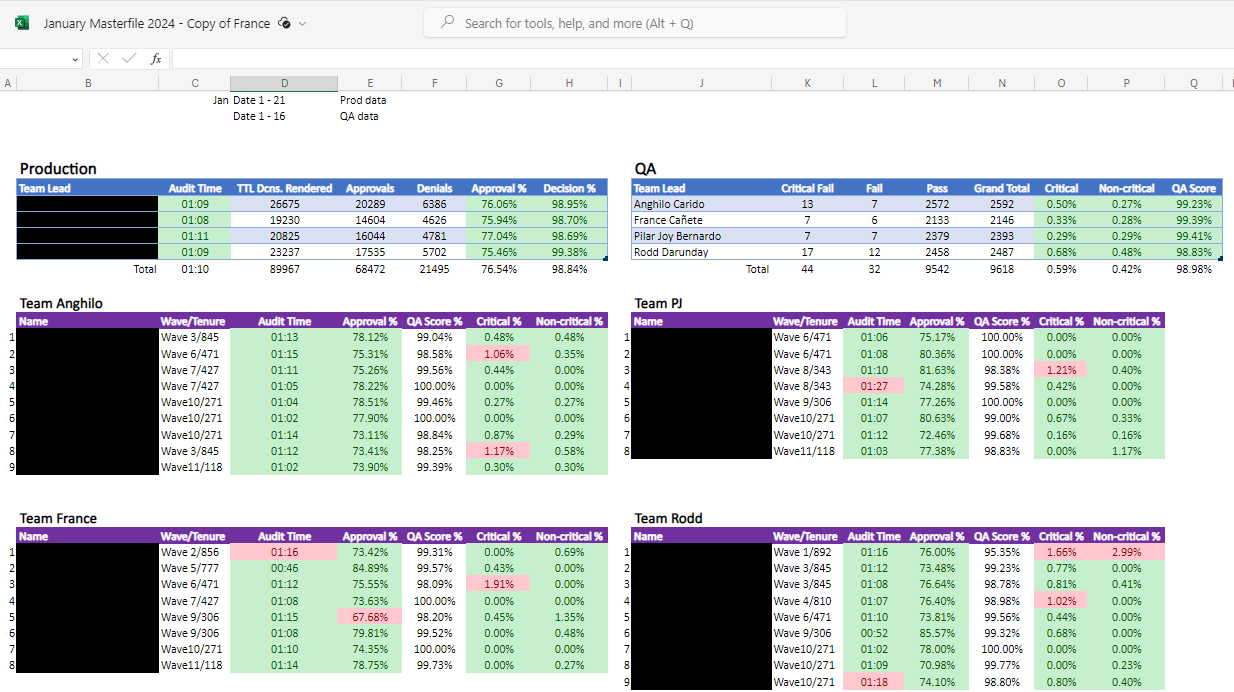
Task: Click the enter formula checkmark icon
Action: coord(128,59)
